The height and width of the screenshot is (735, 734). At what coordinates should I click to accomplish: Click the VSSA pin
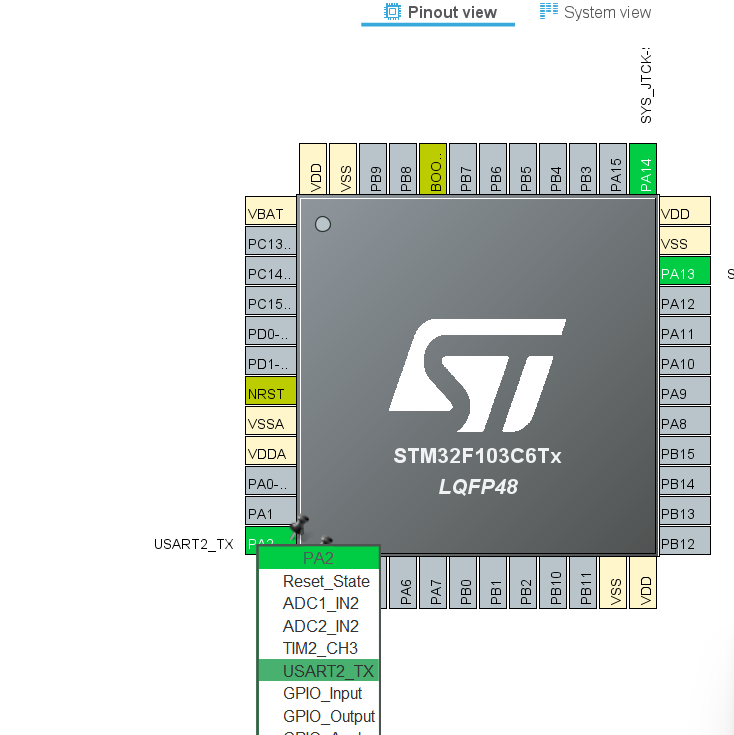(x=271, y=420)
